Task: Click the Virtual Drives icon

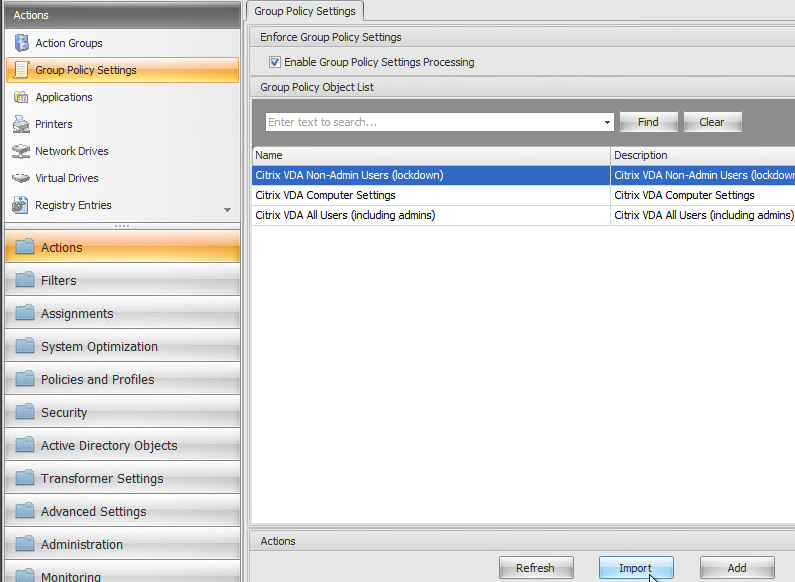Action: coord(21,178)
